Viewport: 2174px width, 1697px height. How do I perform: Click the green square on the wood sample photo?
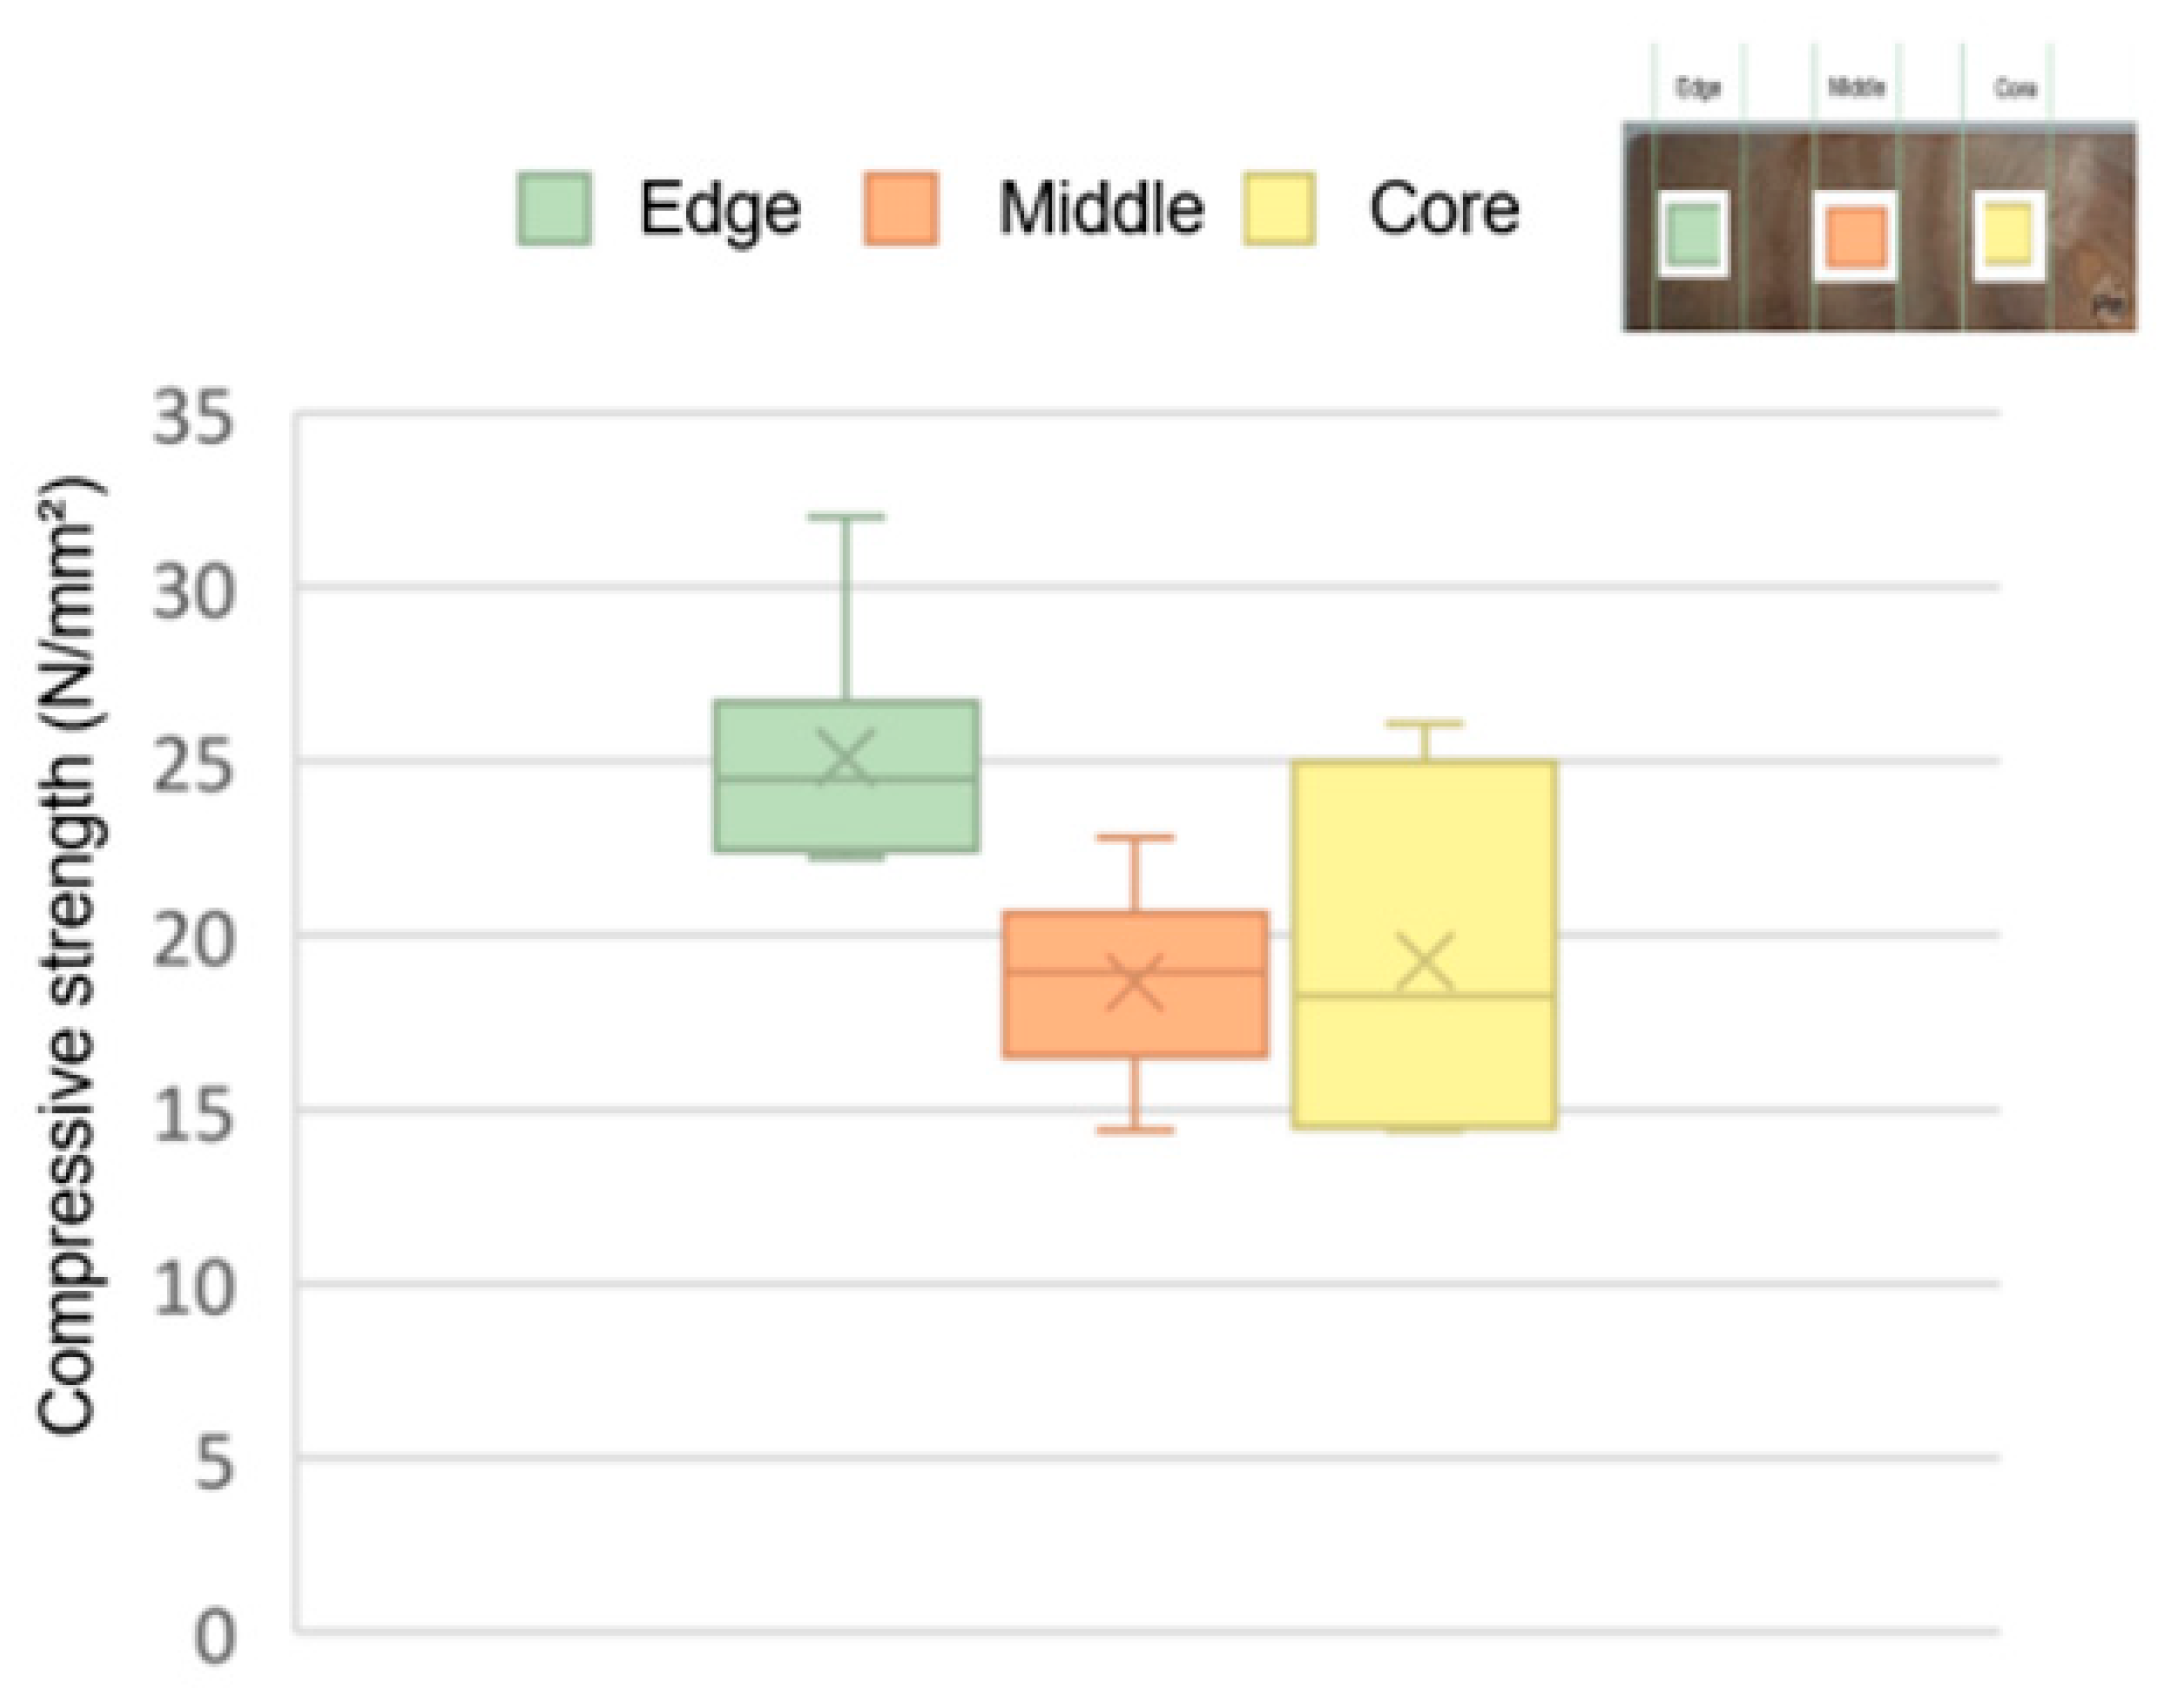point(1694,234)
